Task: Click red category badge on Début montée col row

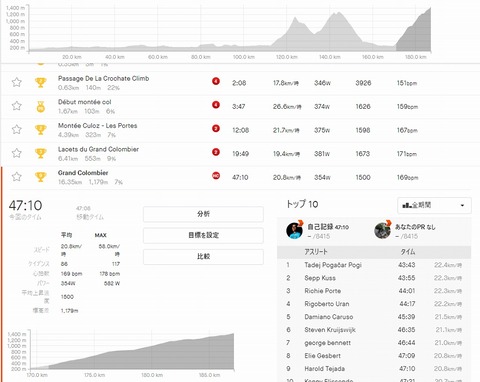Action: [216, 105]
